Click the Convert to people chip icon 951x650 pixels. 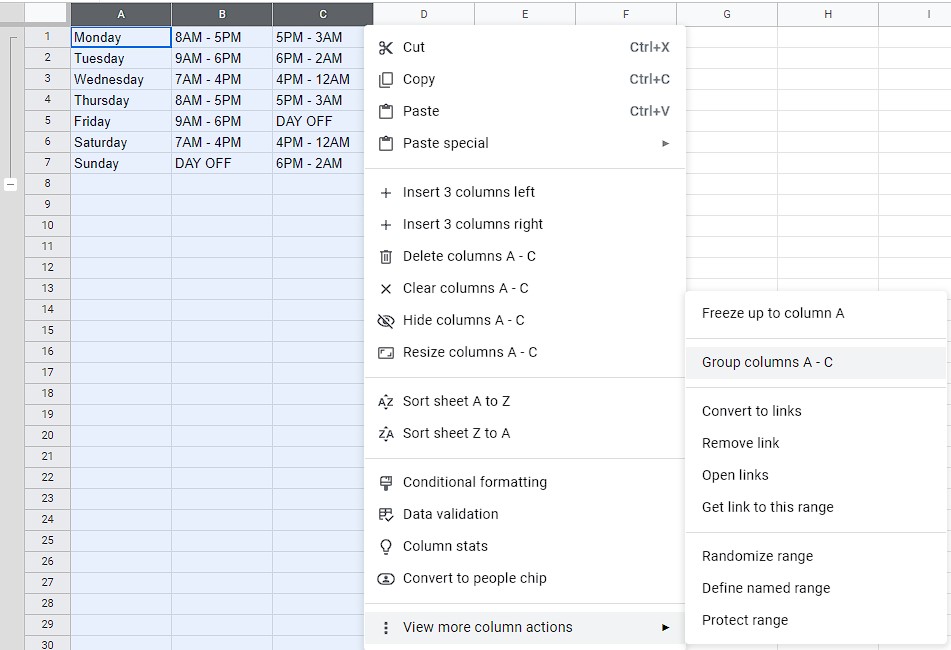tap(386, 578)
